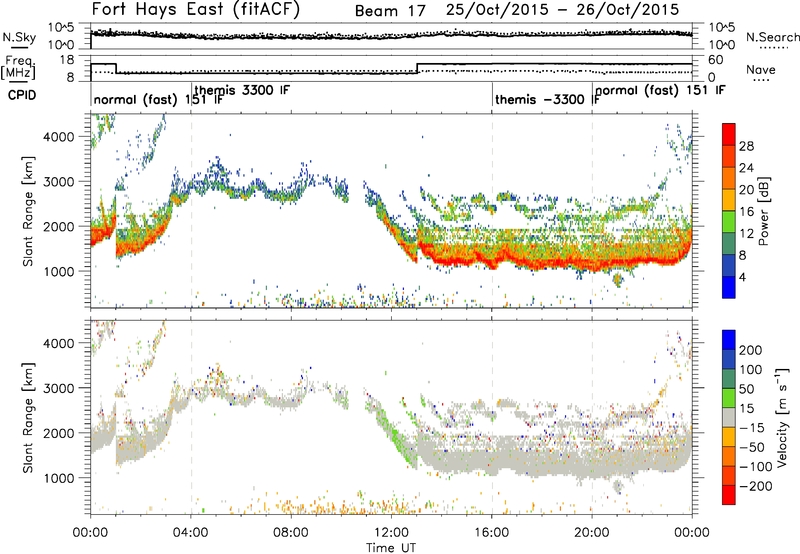
Task: Click the 'N.Sky' axis label
Action: tap(19, 37)
